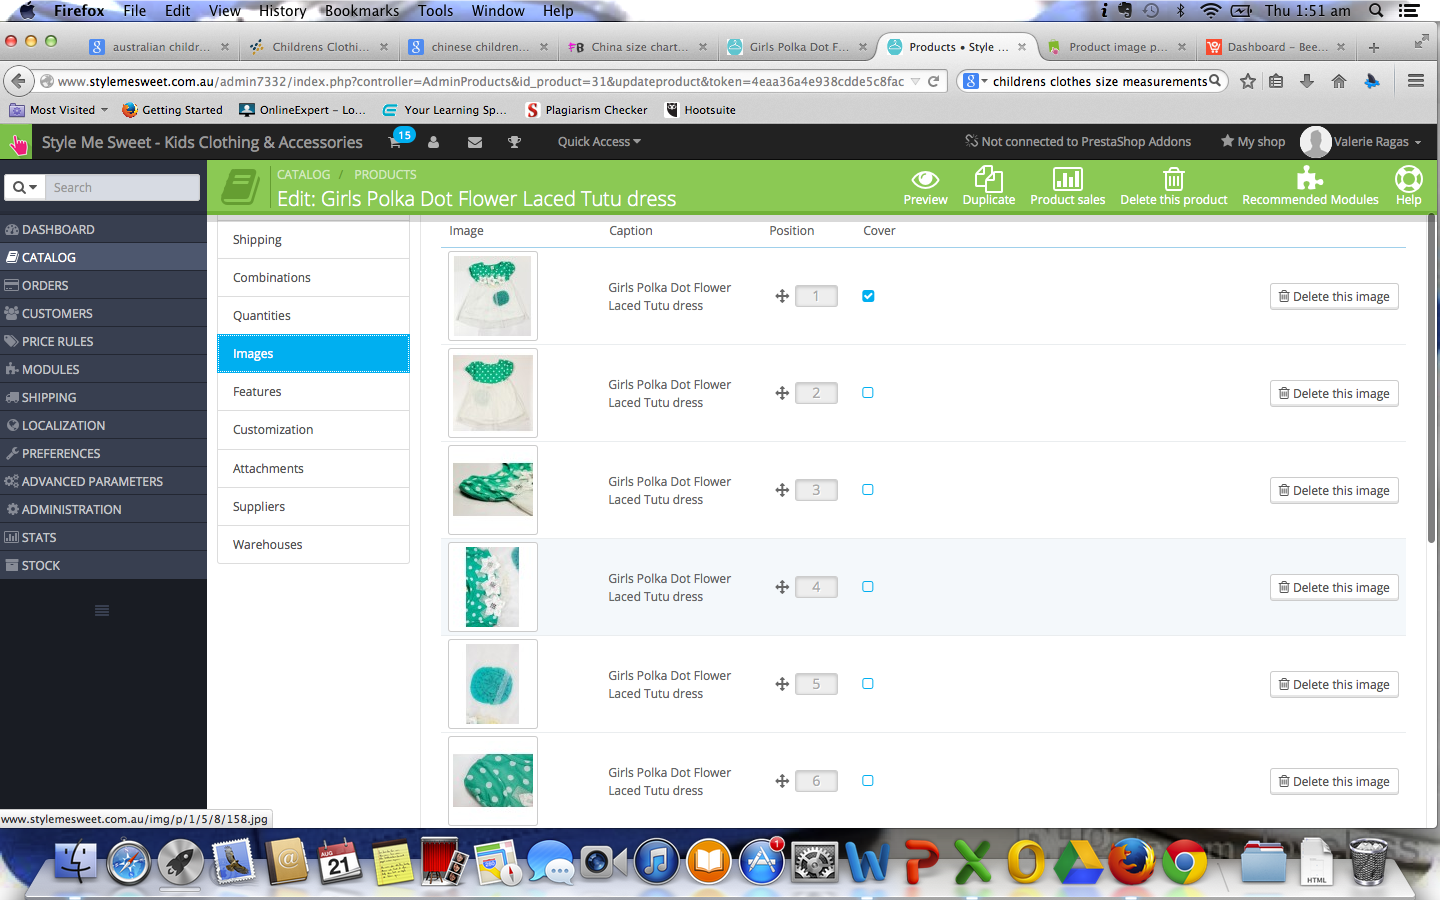Viewport: 1440px width, 900px height.
Task: Click the browser back arrow button
Action: pyautogui.click(x=18, y=81)
